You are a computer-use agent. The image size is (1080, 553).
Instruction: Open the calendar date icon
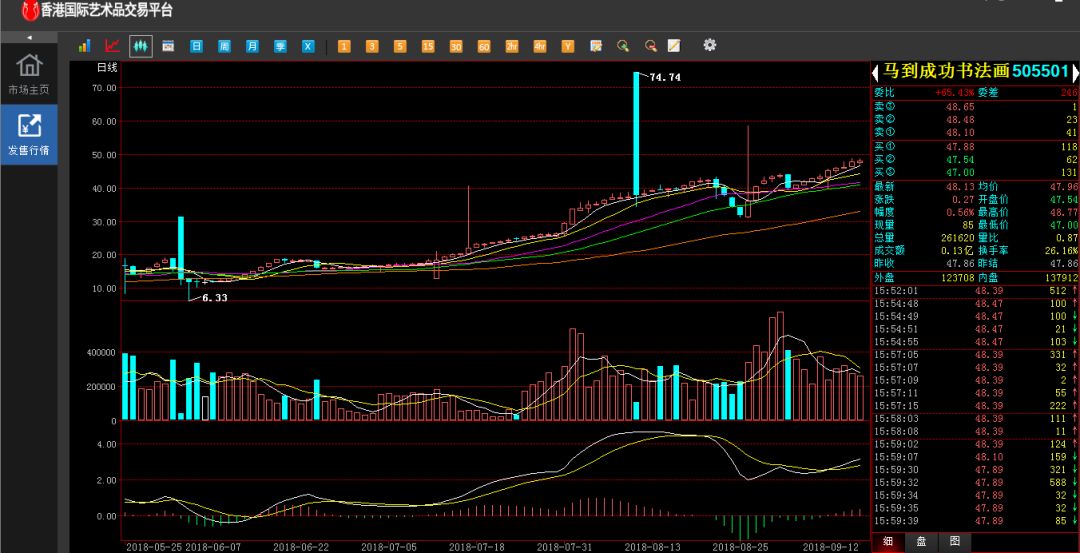tap(168, 46)
